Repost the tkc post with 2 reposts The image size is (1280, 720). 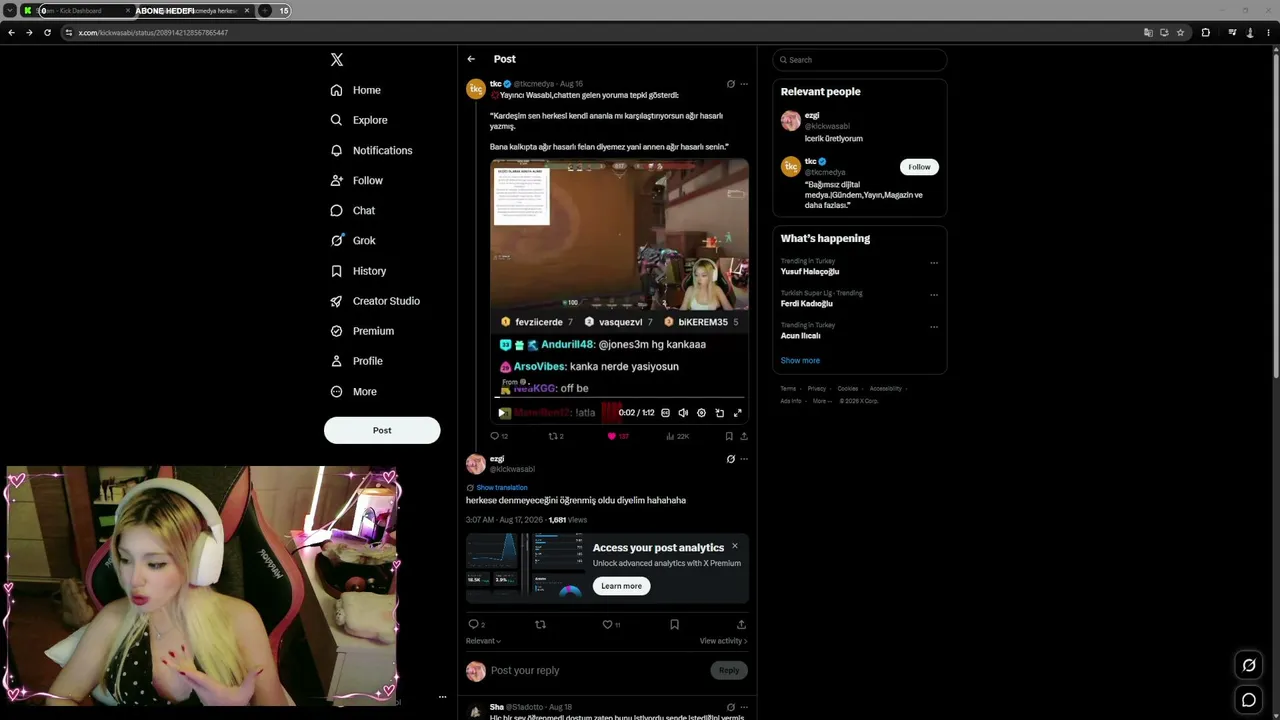click(556, 436)
